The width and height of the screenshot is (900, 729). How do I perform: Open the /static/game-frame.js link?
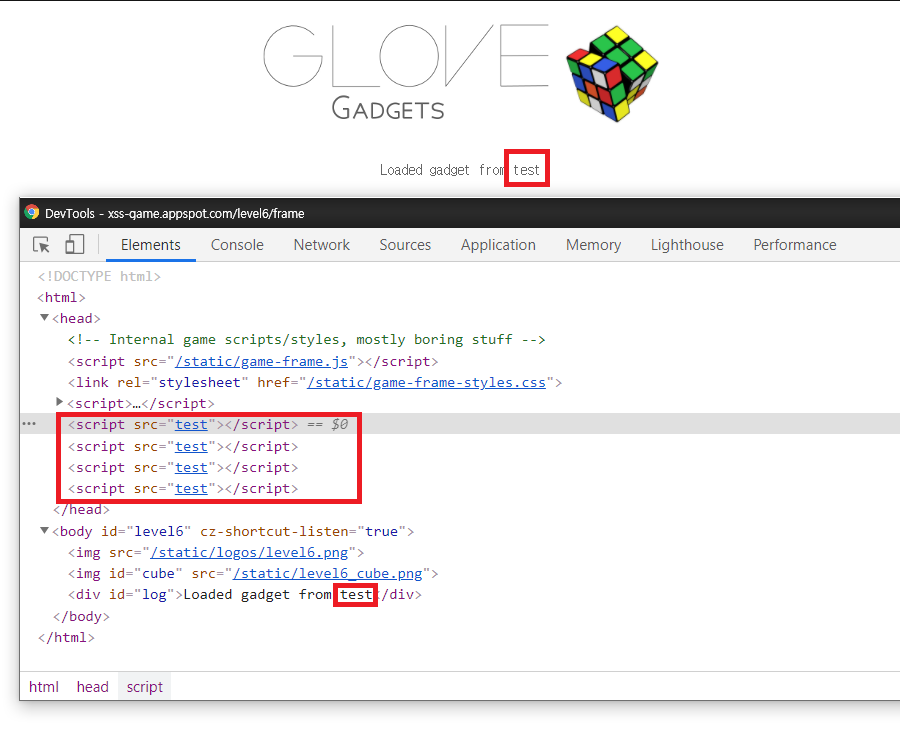click(262, 362)
